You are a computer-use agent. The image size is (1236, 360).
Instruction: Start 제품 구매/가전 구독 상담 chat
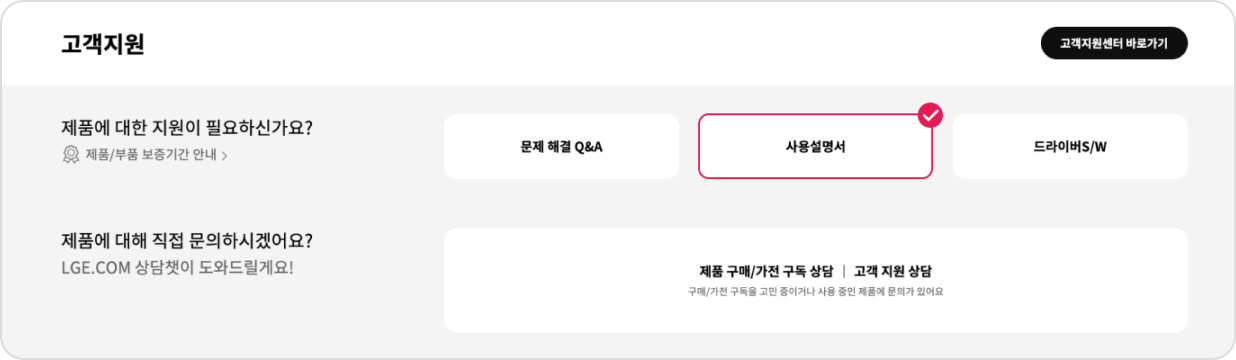766,271
